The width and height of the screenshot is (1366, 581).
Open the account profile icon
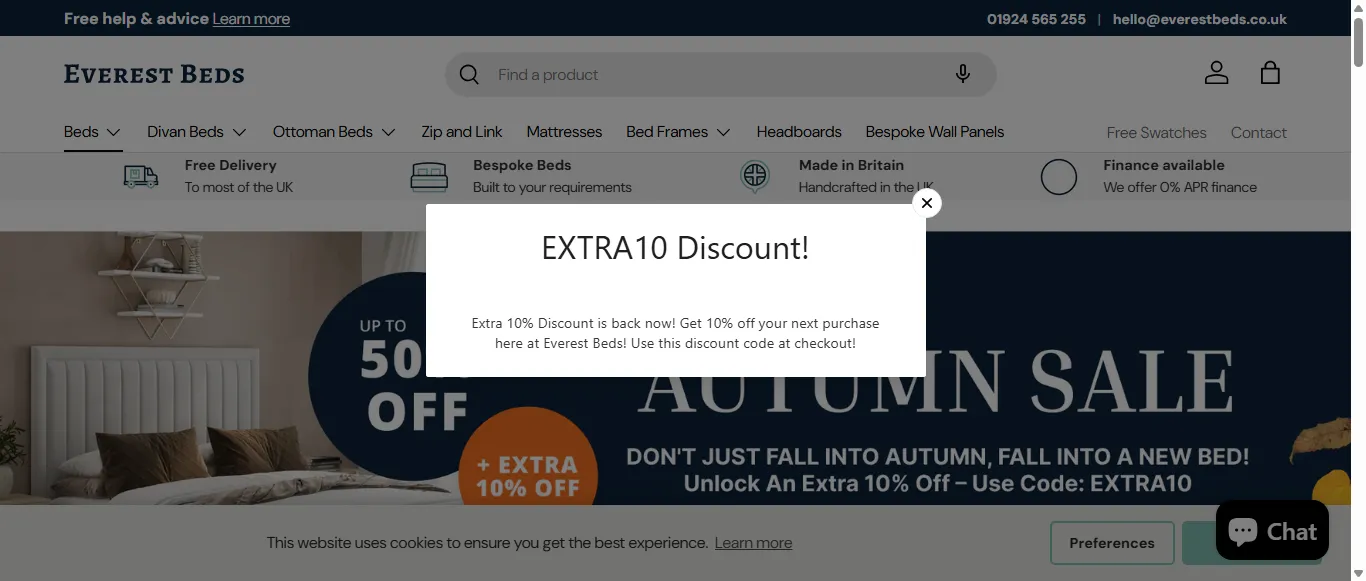pos(1216,73)
